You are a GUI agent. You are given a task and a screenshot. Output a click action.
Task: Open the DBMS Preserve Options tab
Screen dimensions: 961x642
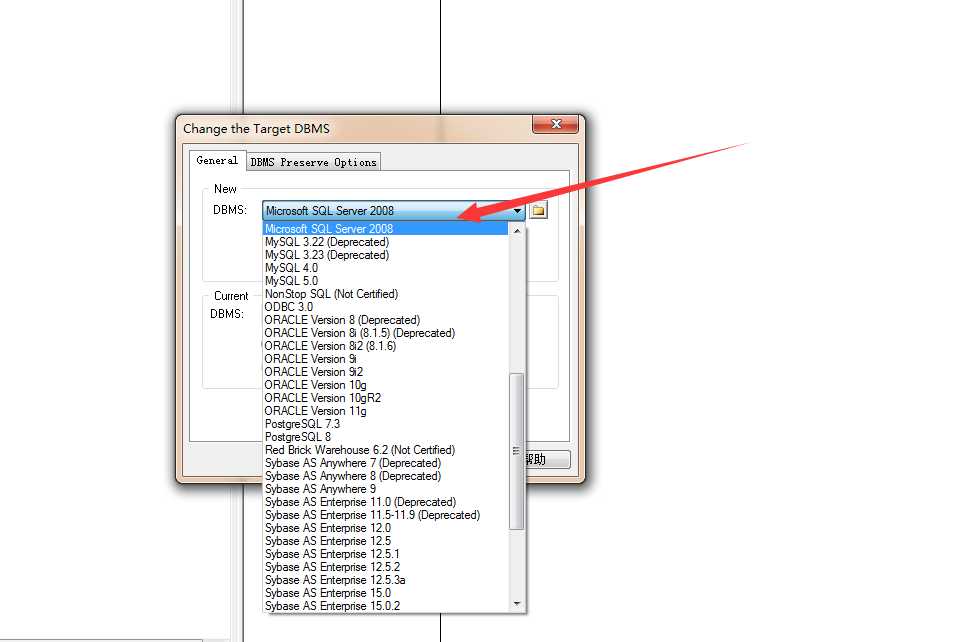(313, 162)
